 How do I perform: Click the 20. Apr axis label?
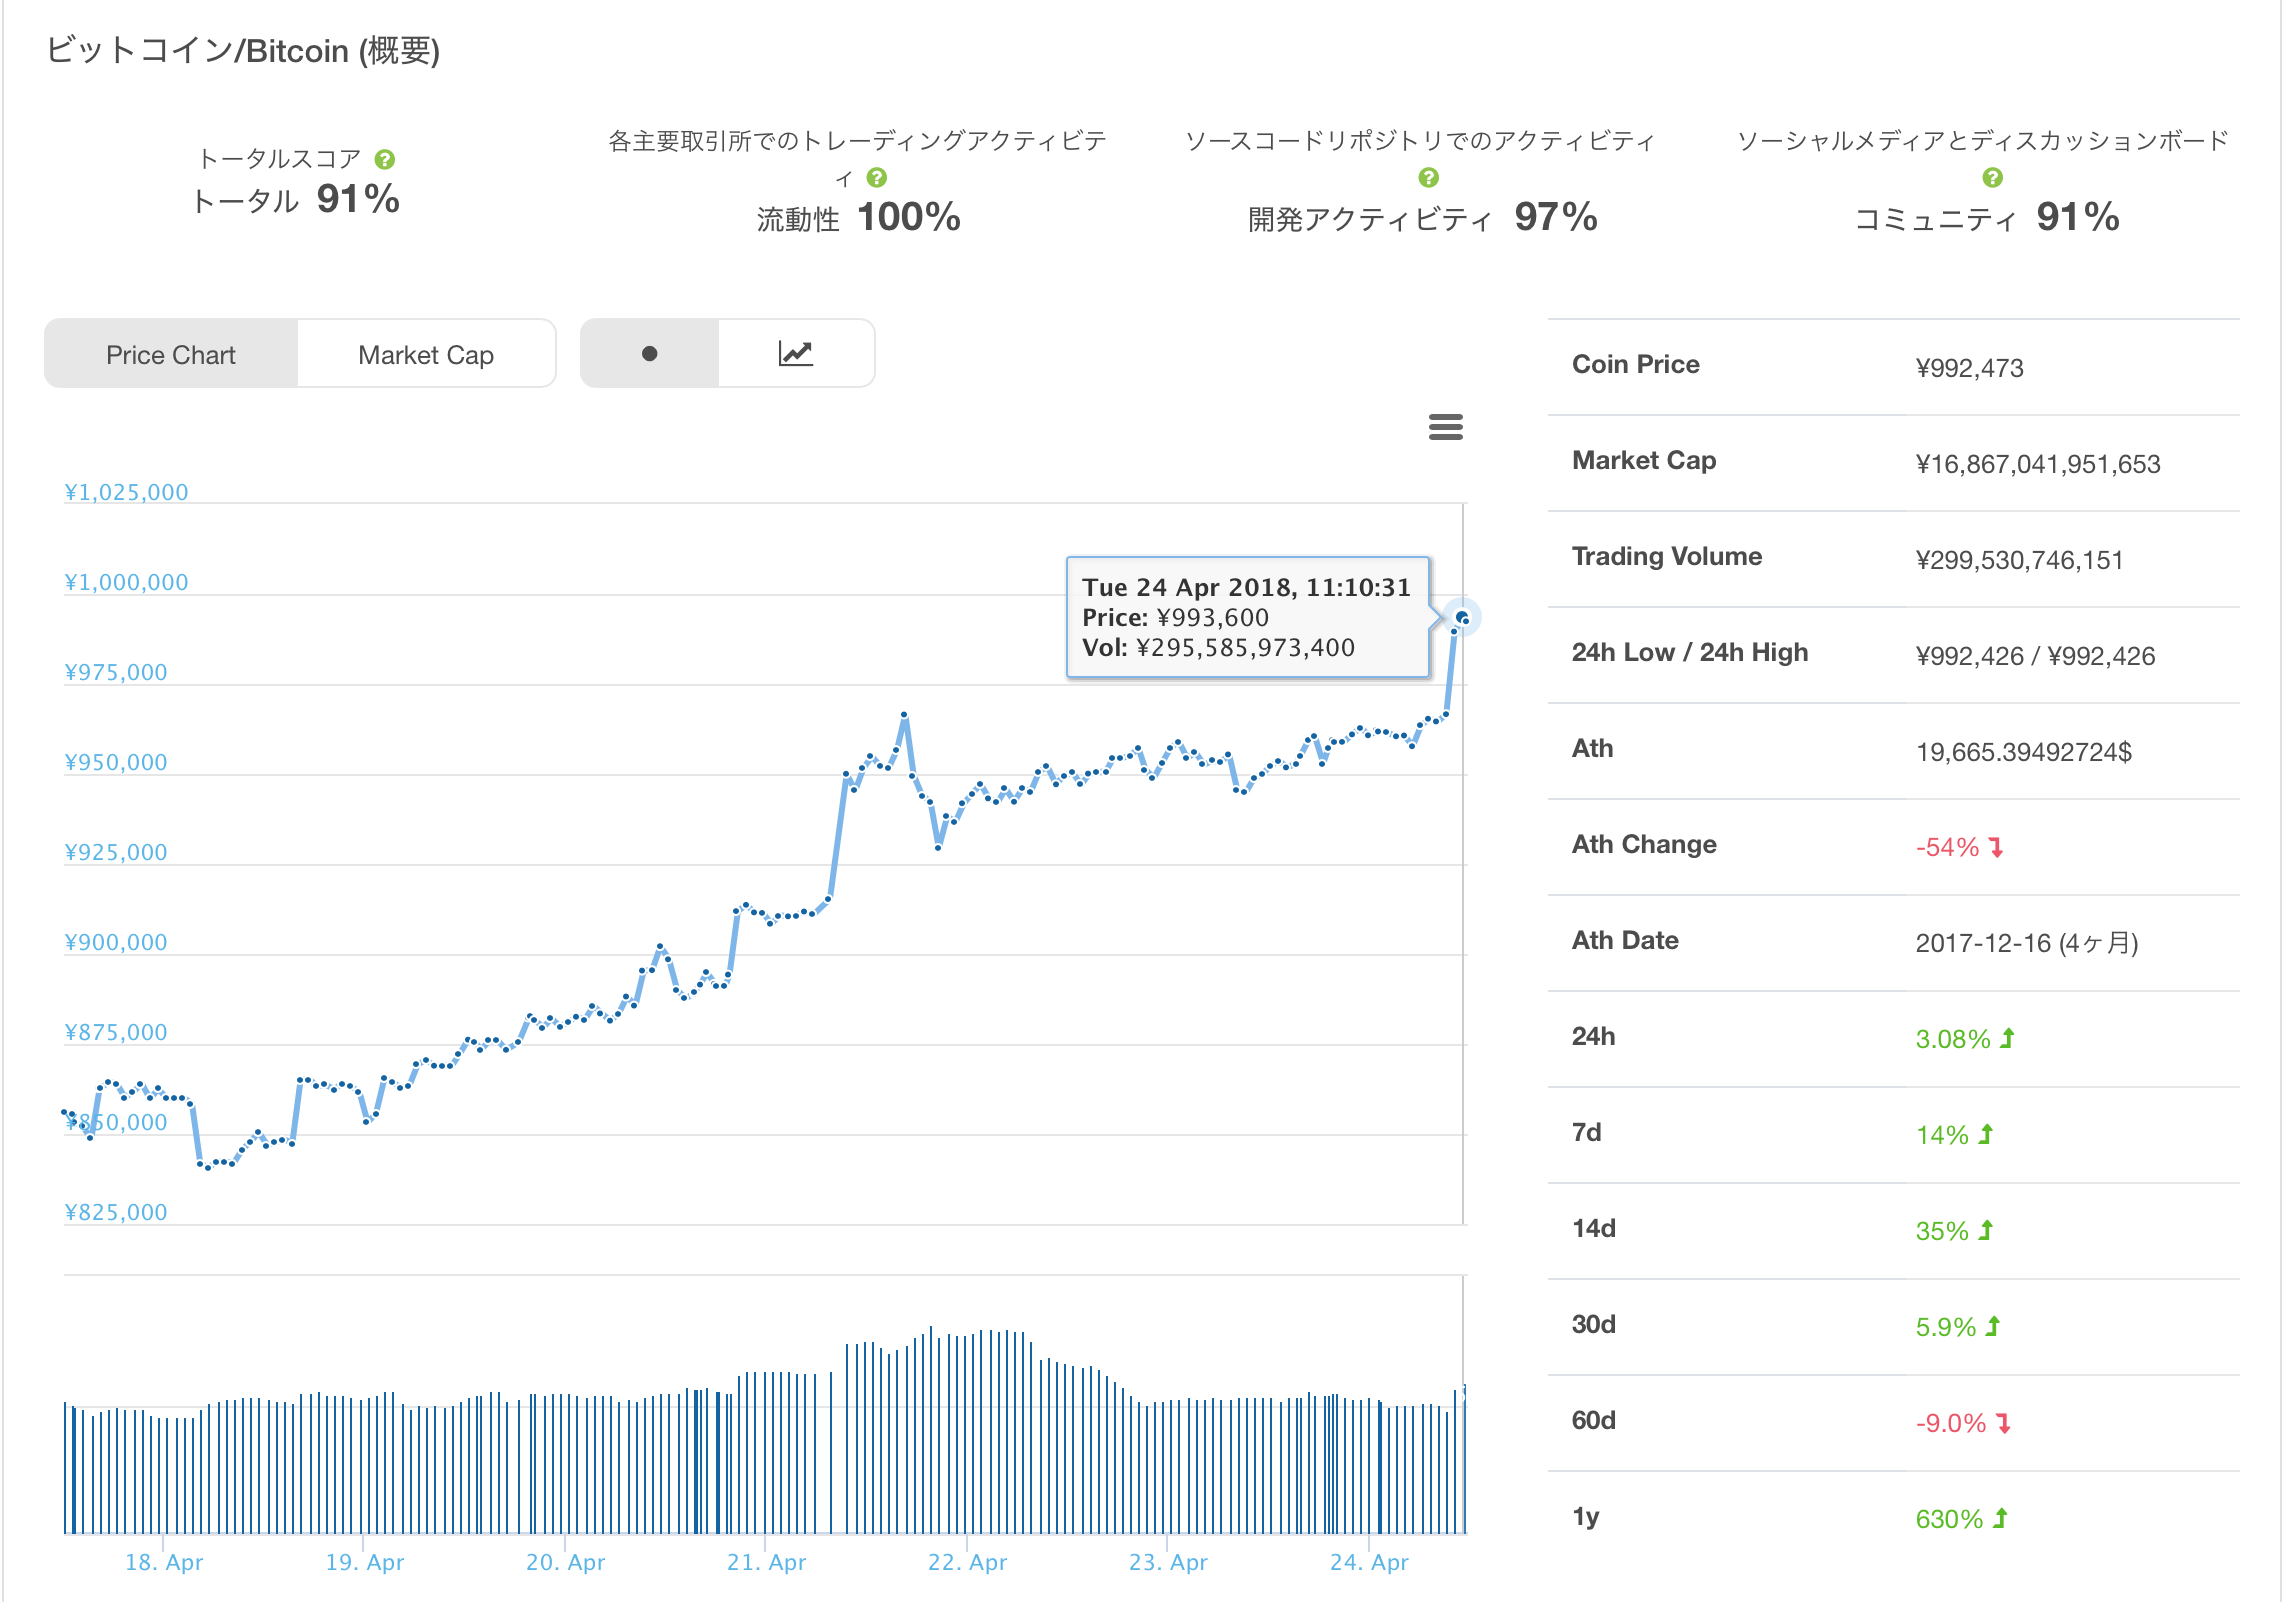click(566, 1561)
